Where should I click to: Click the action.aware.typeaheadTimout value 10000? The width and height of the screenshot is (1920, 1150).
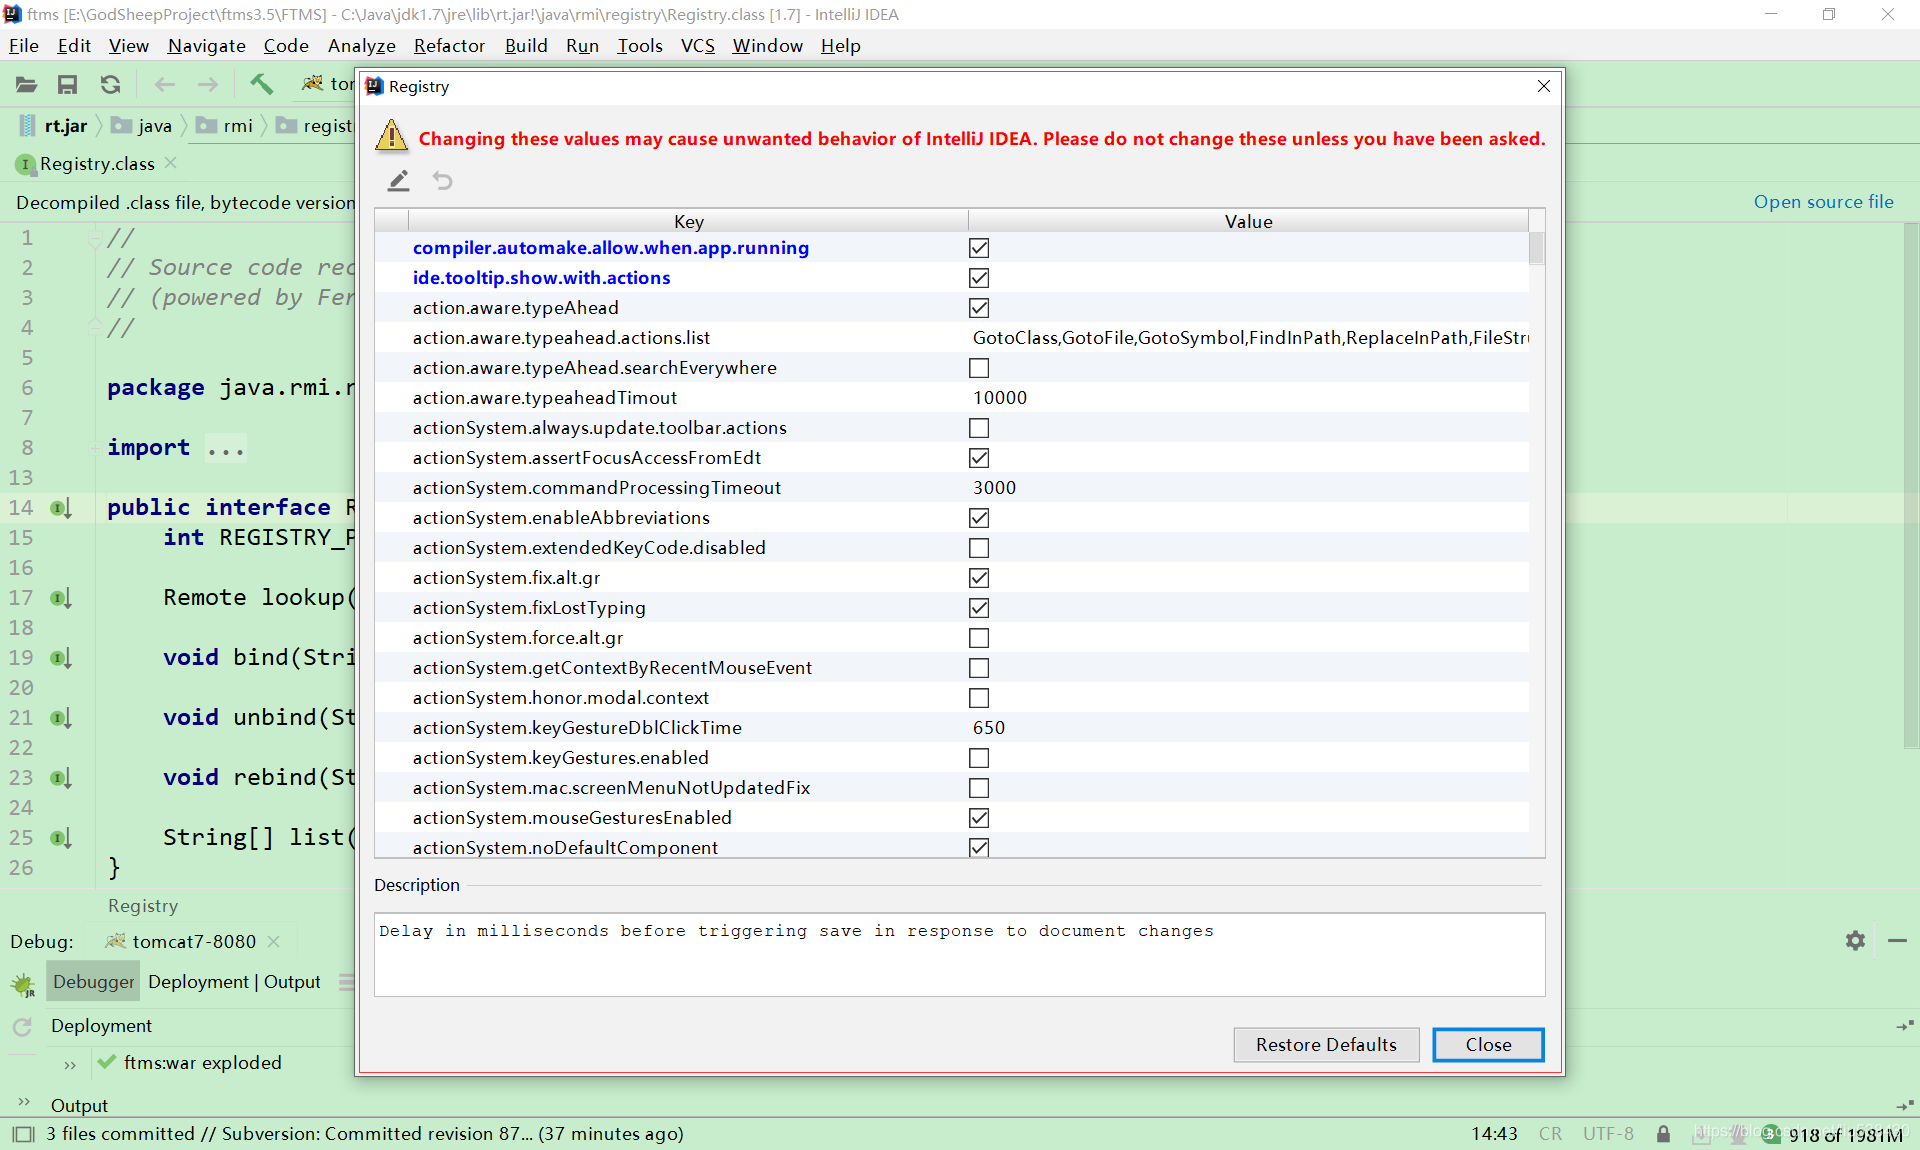[x=1000, y=398]
